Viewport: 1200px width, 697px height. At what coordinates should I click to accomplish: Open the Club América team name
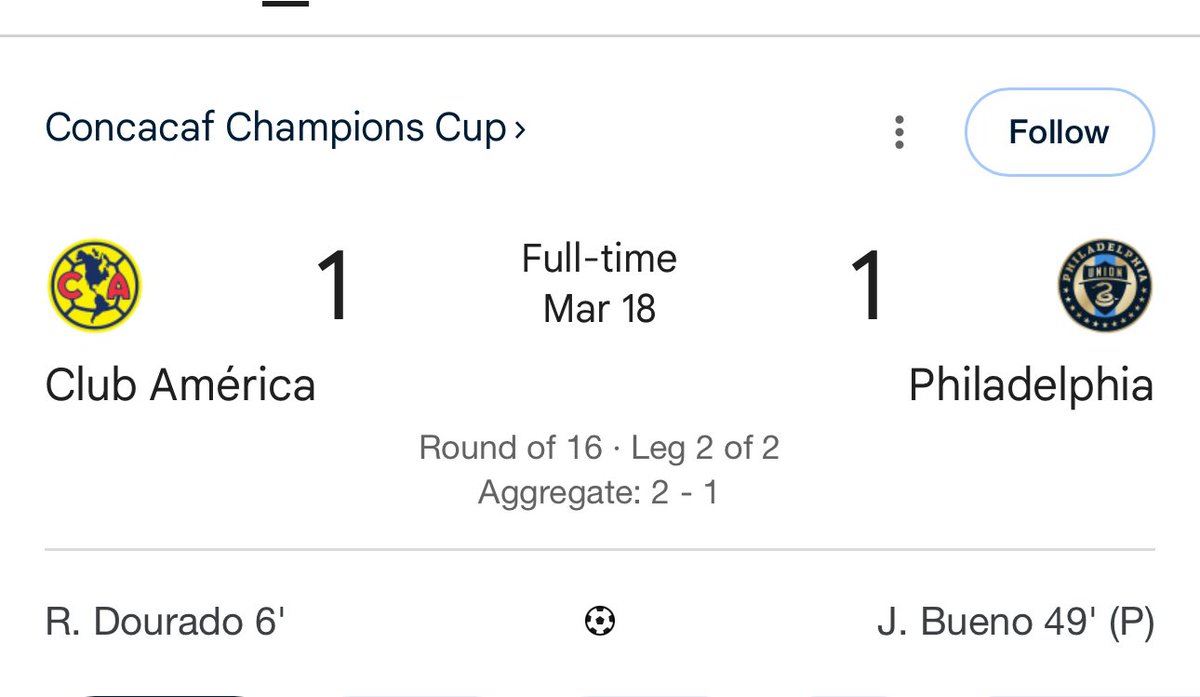[x=180, y=386]
